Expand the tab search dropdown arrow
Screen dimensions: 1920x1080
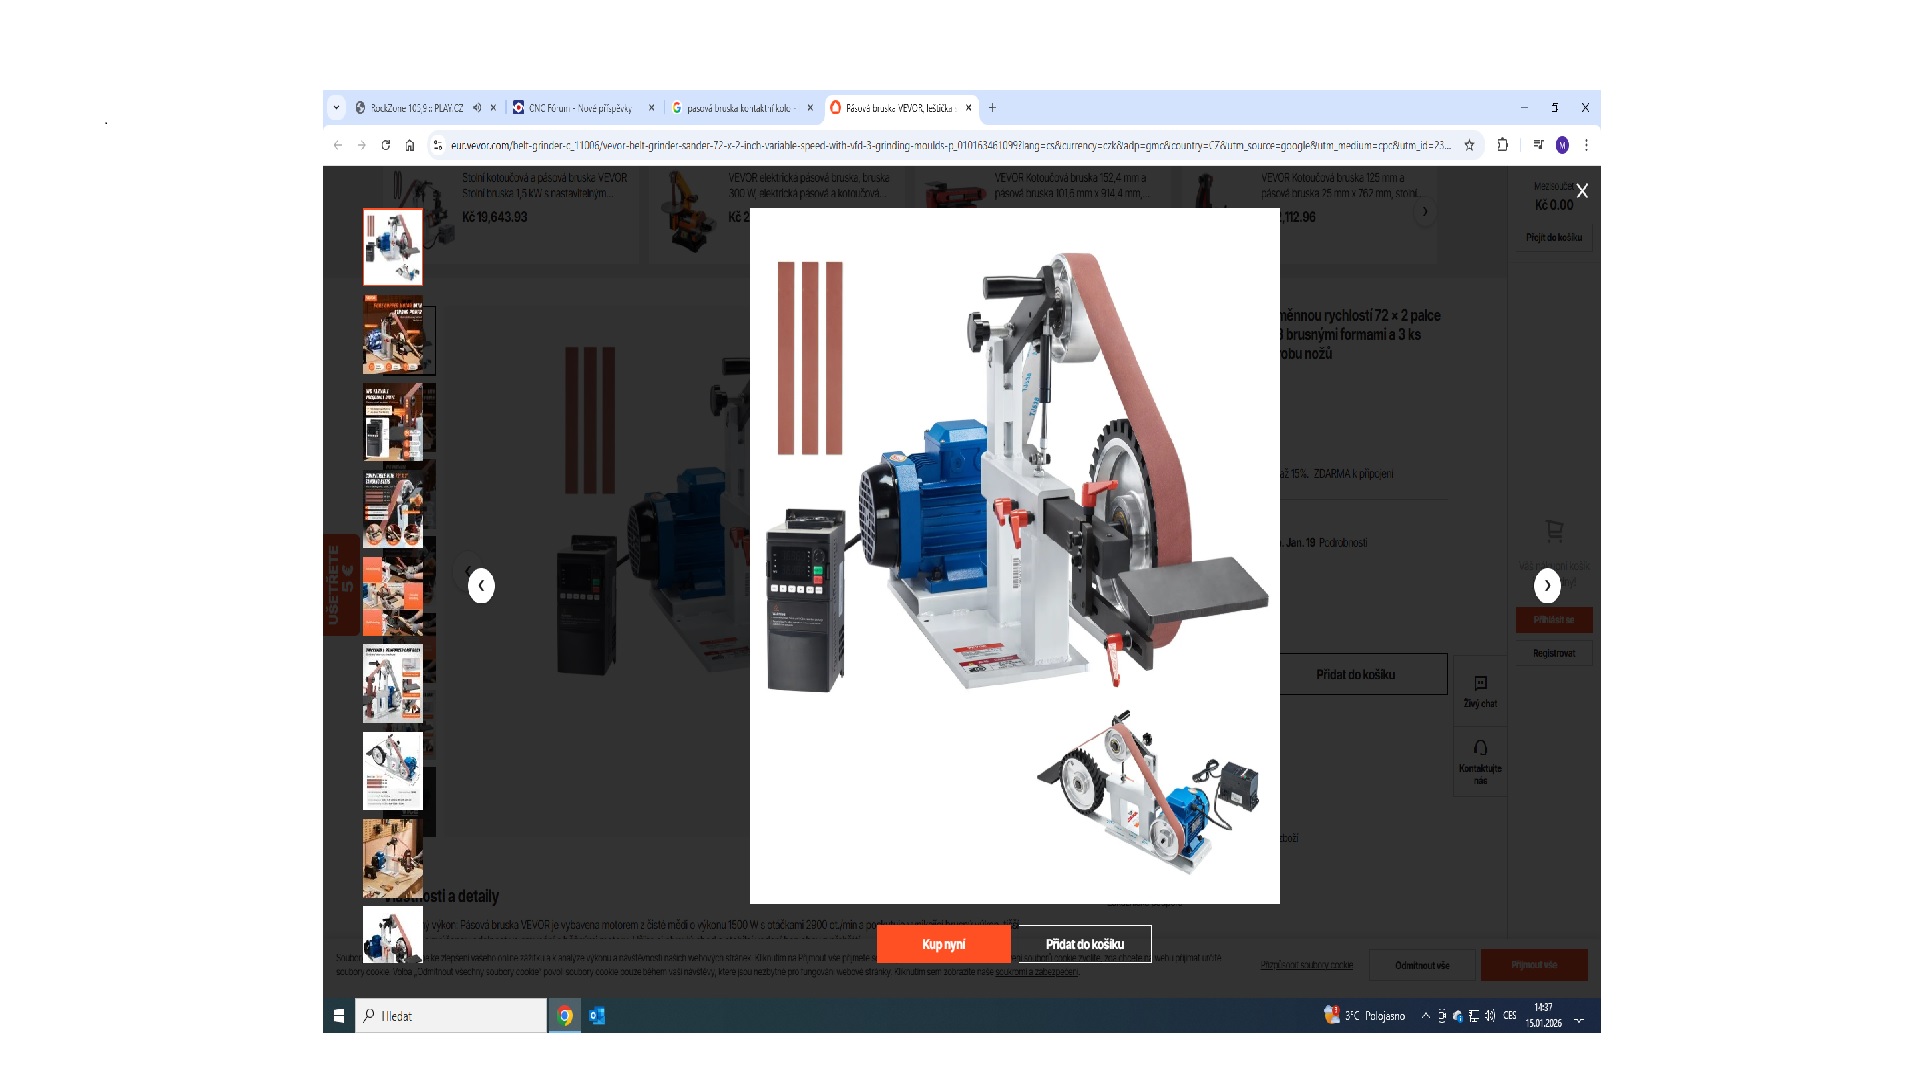[x=336, y=108]
